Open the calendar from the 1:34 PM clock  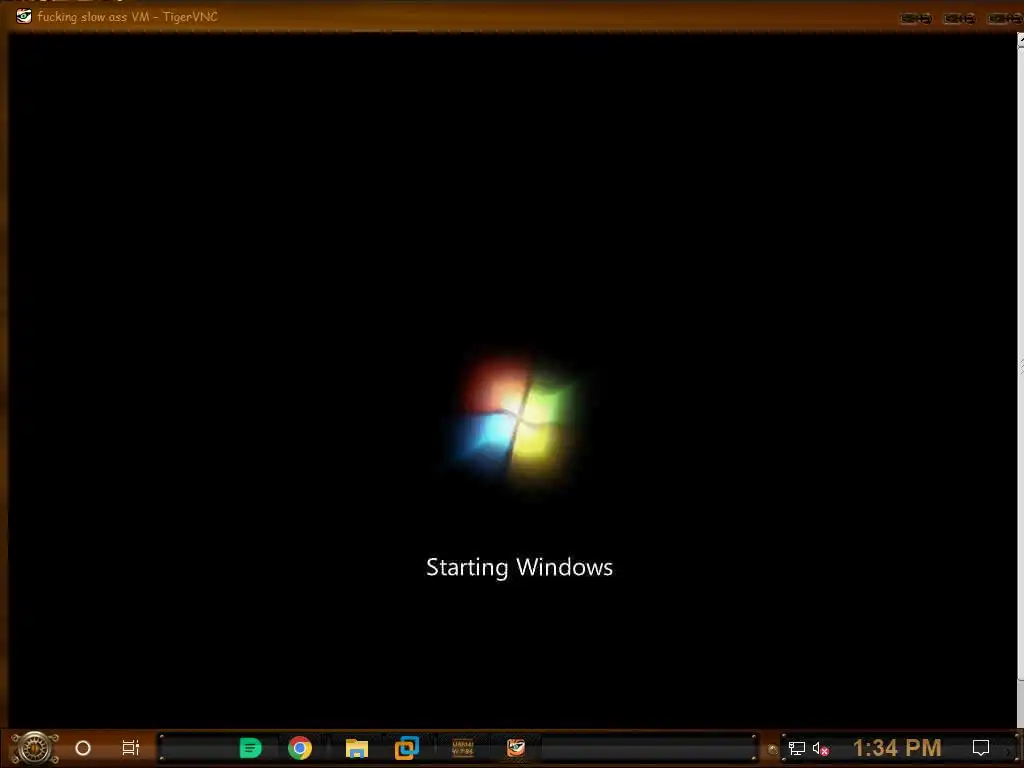pyautogui.click(x=897, y=748)
